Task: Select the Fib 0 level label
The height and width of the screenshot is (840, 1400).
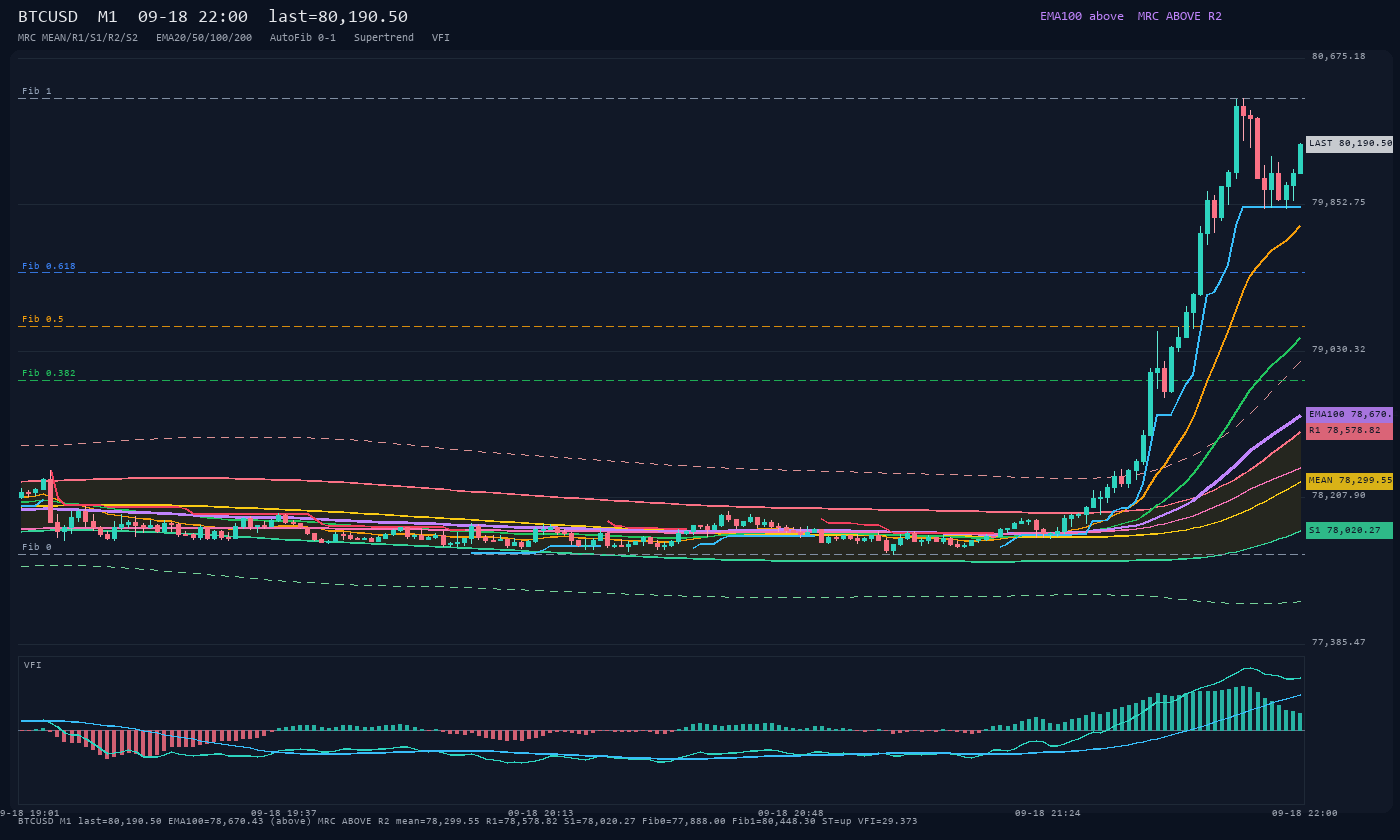Action: coord(37,547)
